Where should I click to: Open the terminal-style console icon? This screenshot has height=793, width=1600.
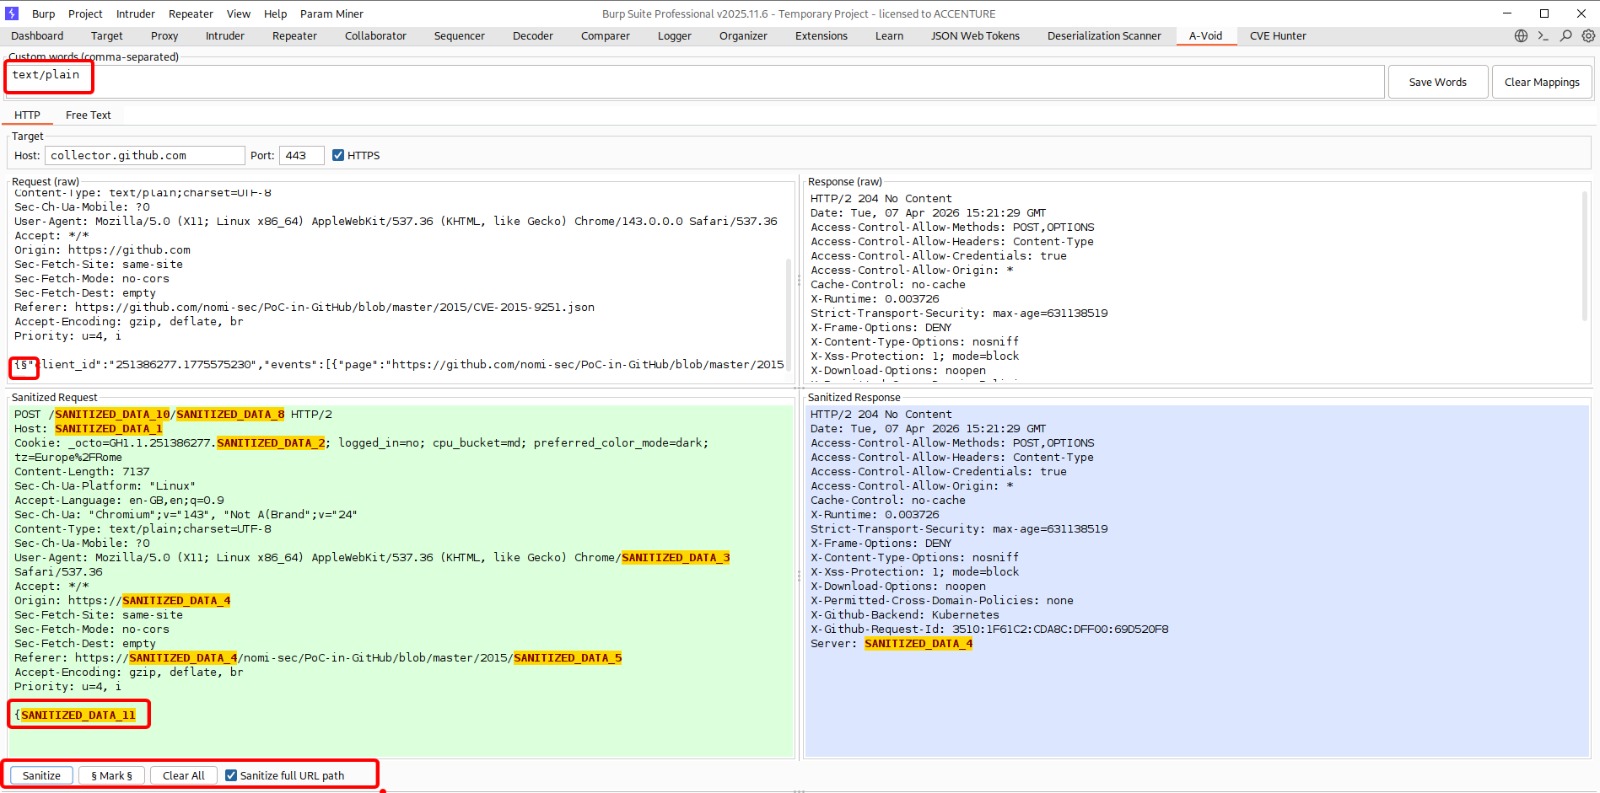pyautogui.click(x=1543, y=36)
